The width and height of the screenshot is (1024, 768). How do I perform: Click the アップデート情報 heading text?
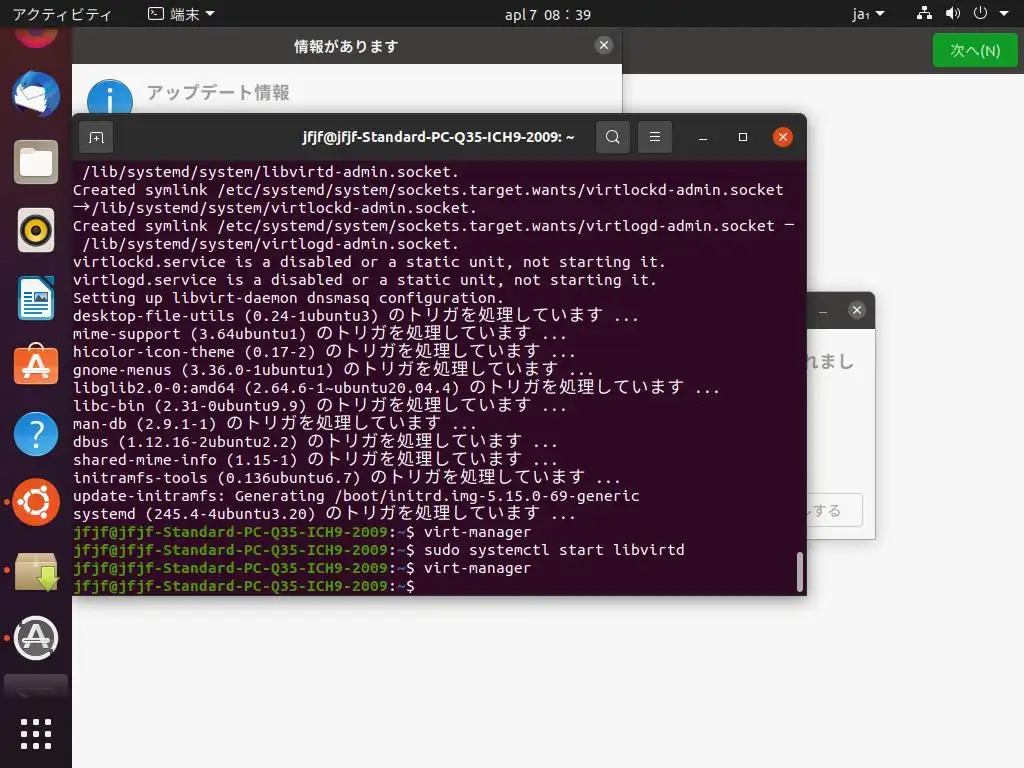coord(217,93)
